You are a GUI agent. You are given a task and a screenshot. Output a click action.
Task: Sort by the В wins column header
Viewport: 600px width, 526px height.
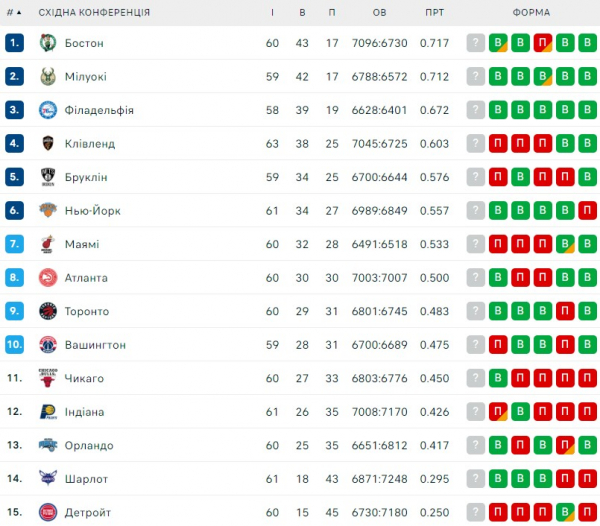[x=302, y=12]
